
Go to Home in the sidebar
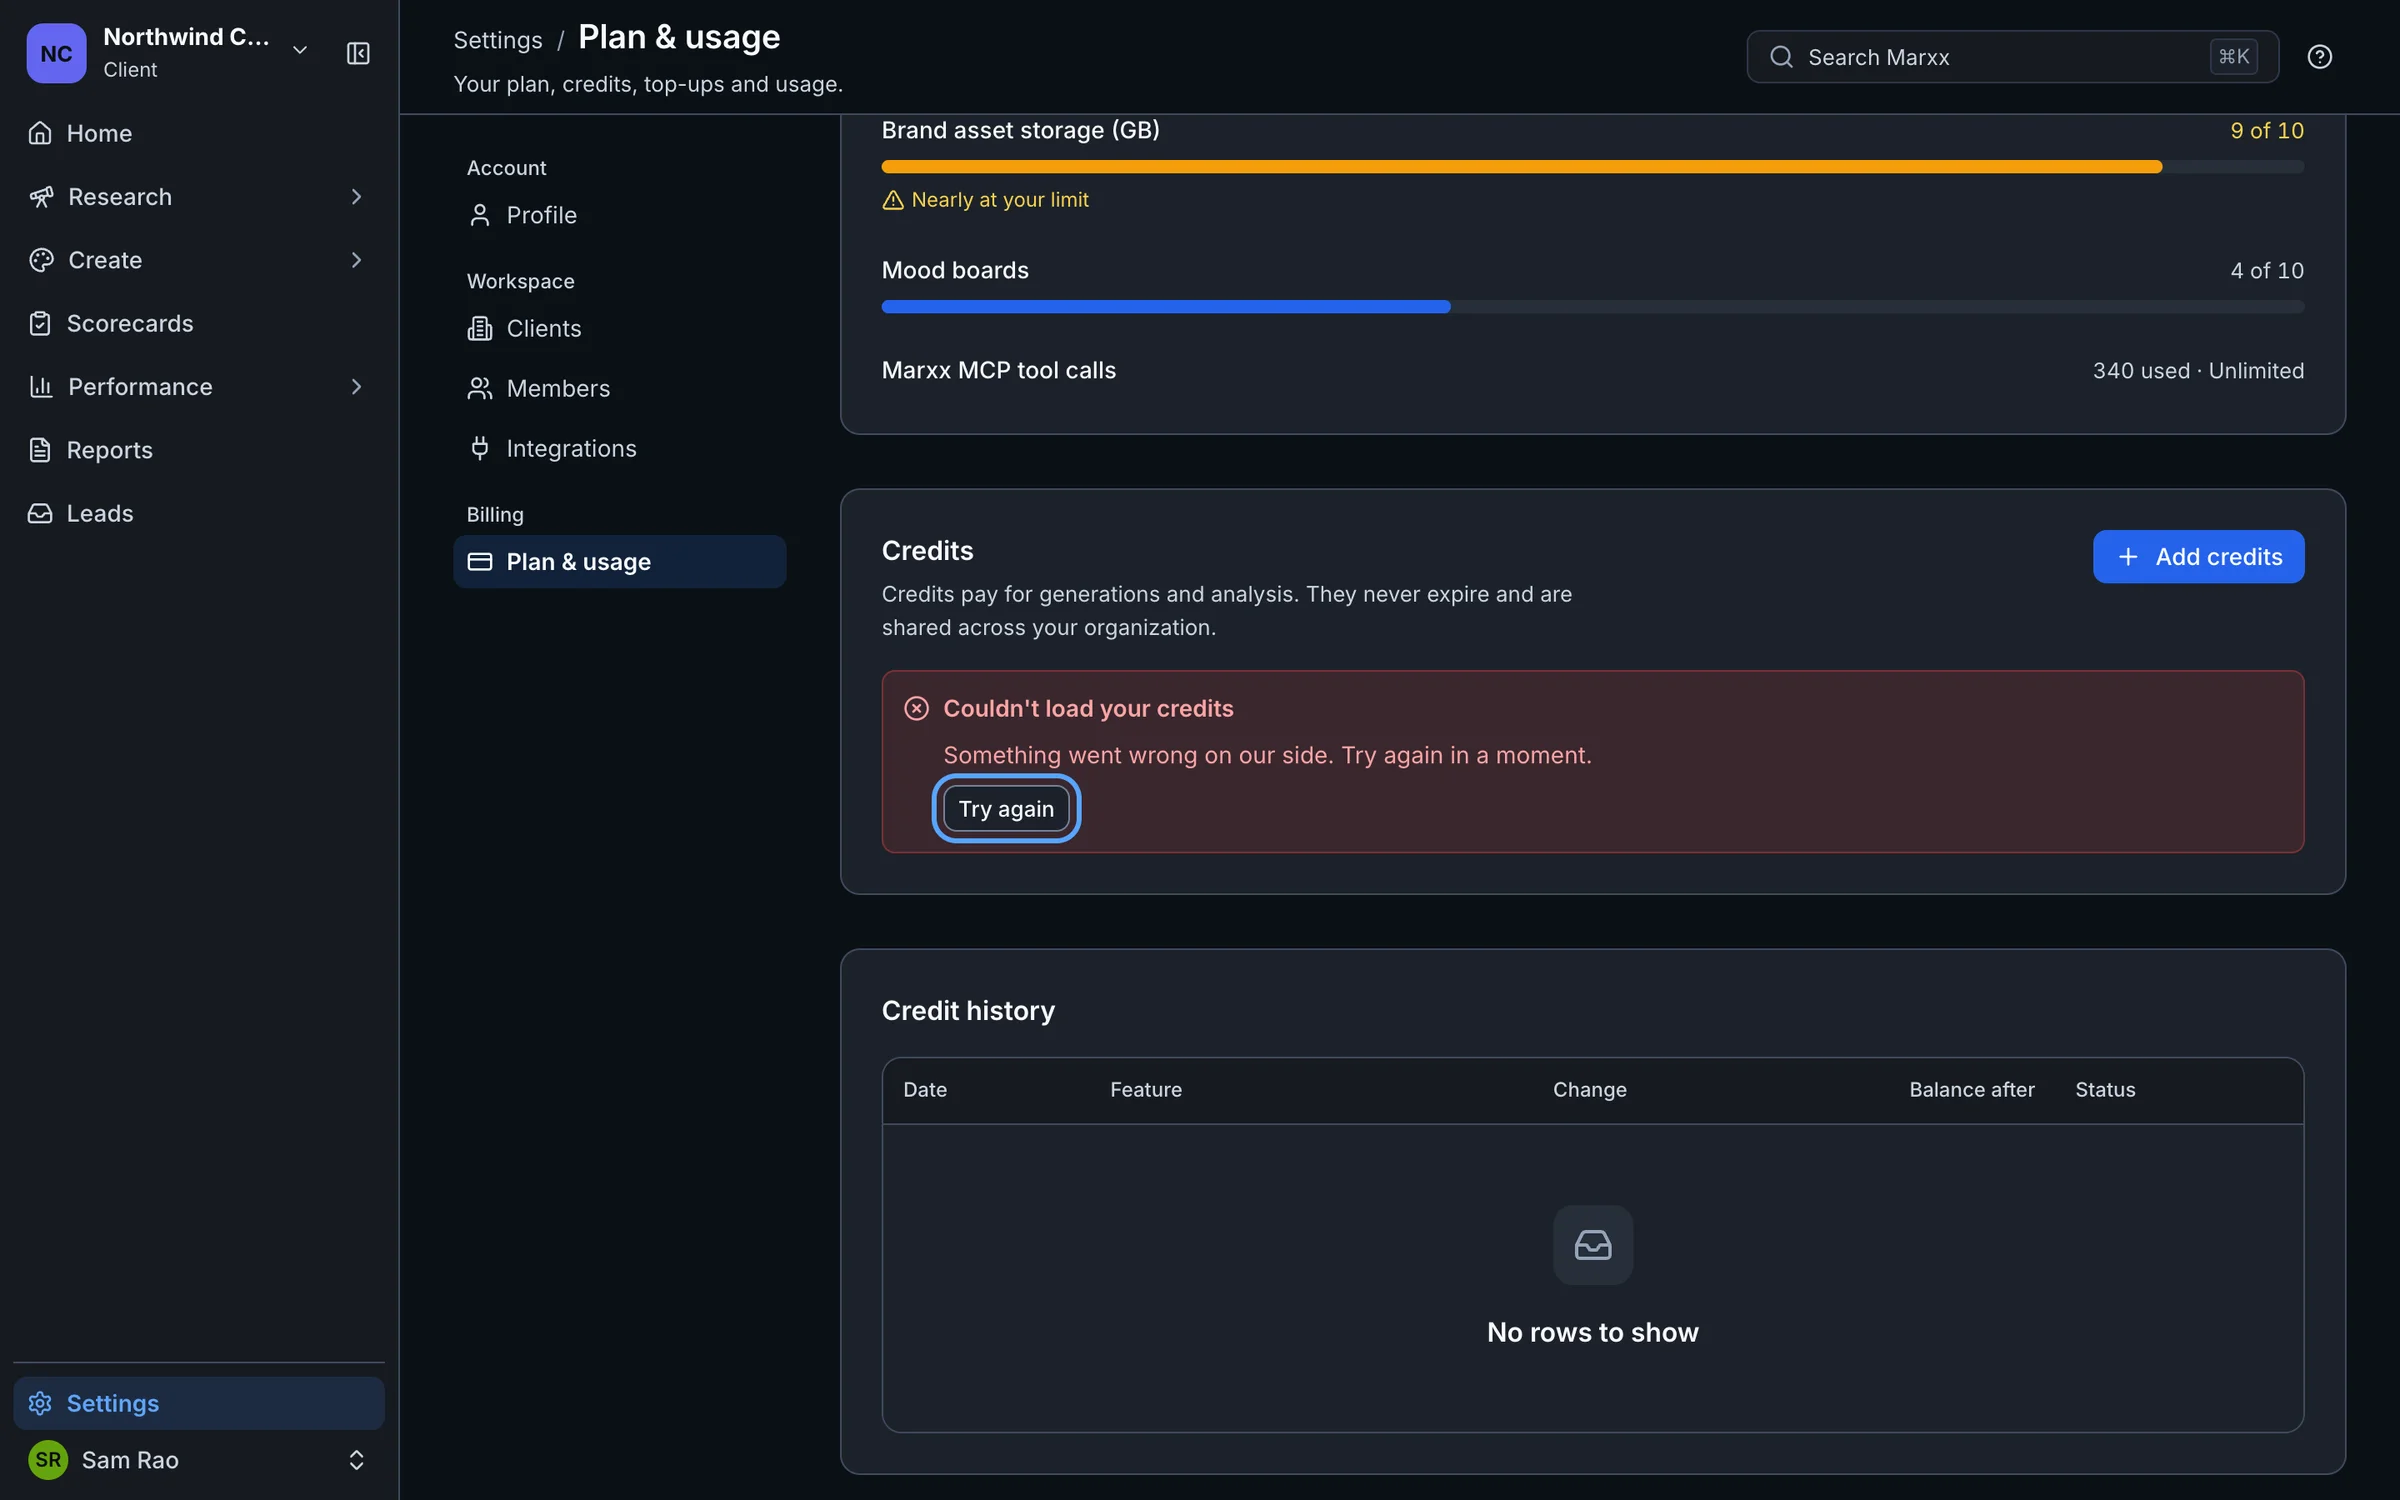[199, 133]
